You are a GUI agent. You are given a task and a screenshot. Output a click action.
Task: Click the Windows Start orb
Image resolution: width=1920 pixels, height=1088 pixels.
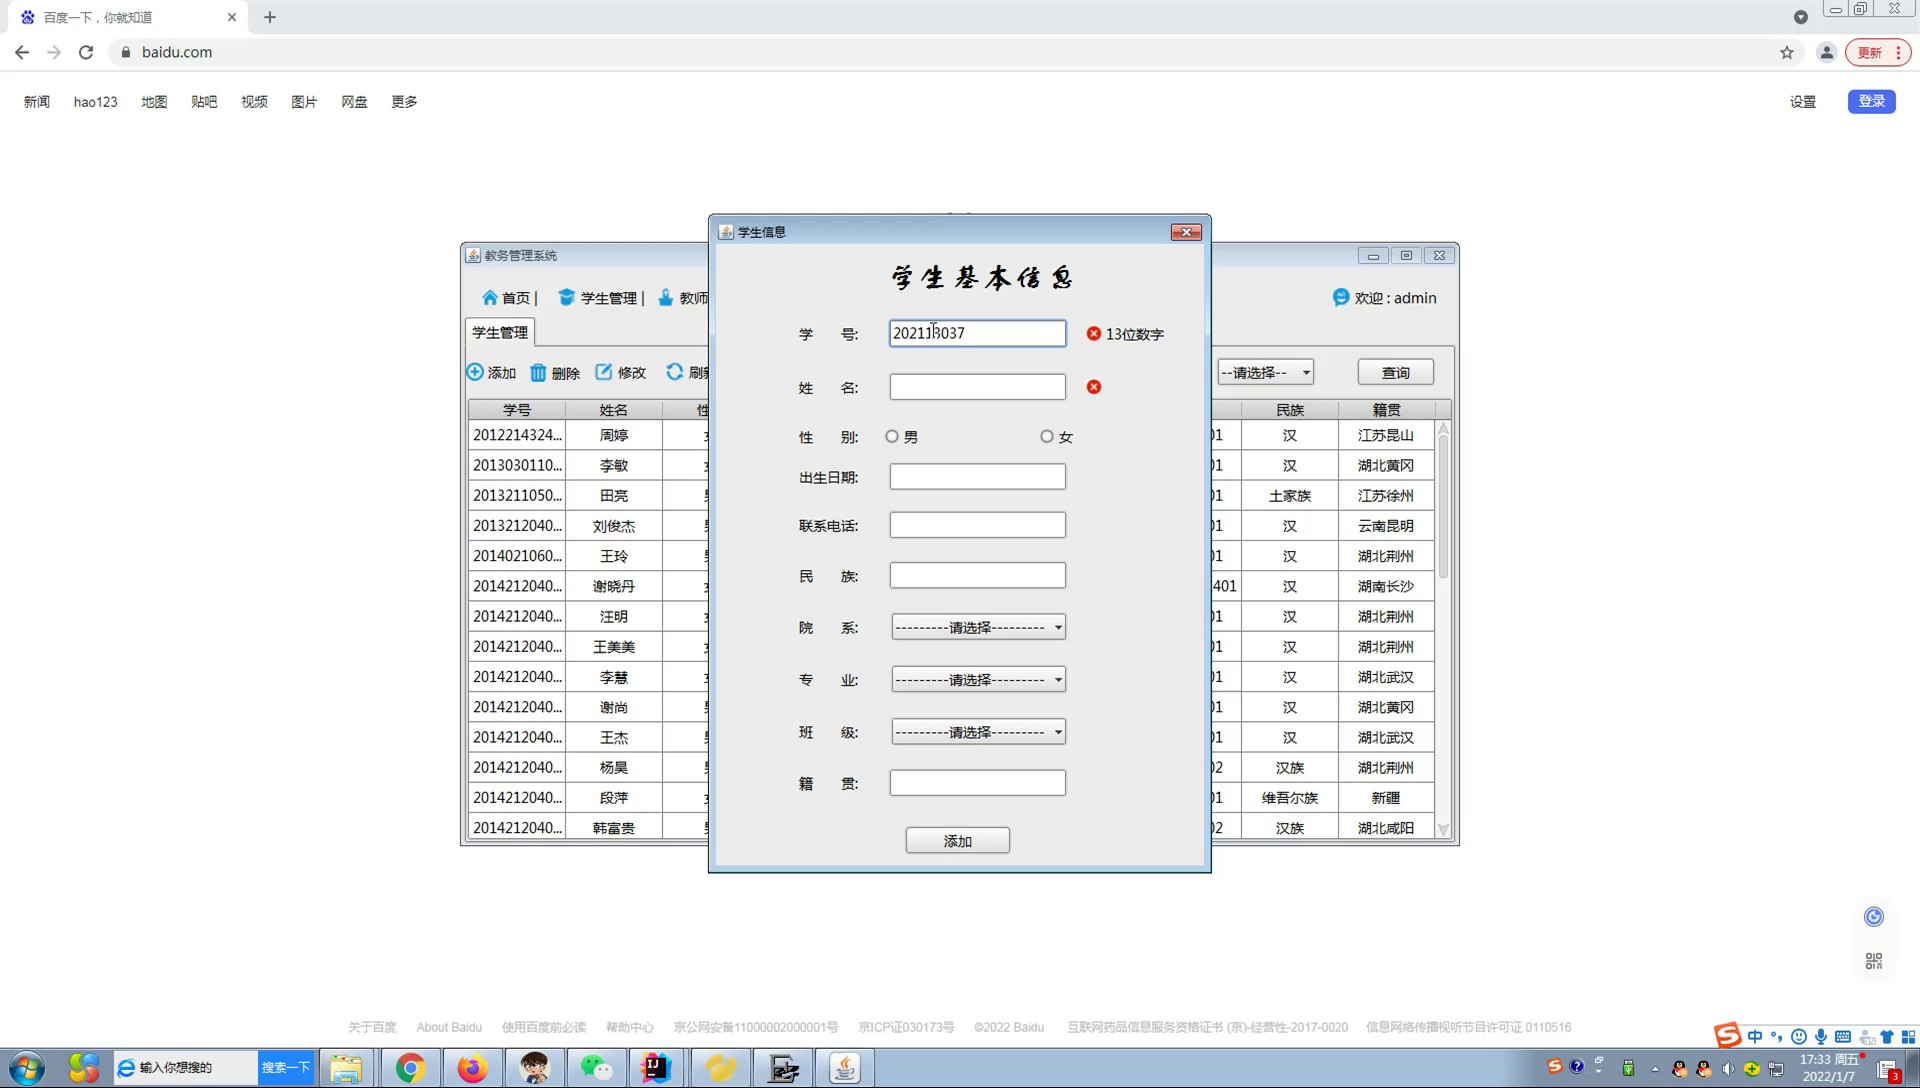[x=27, y=1068]
